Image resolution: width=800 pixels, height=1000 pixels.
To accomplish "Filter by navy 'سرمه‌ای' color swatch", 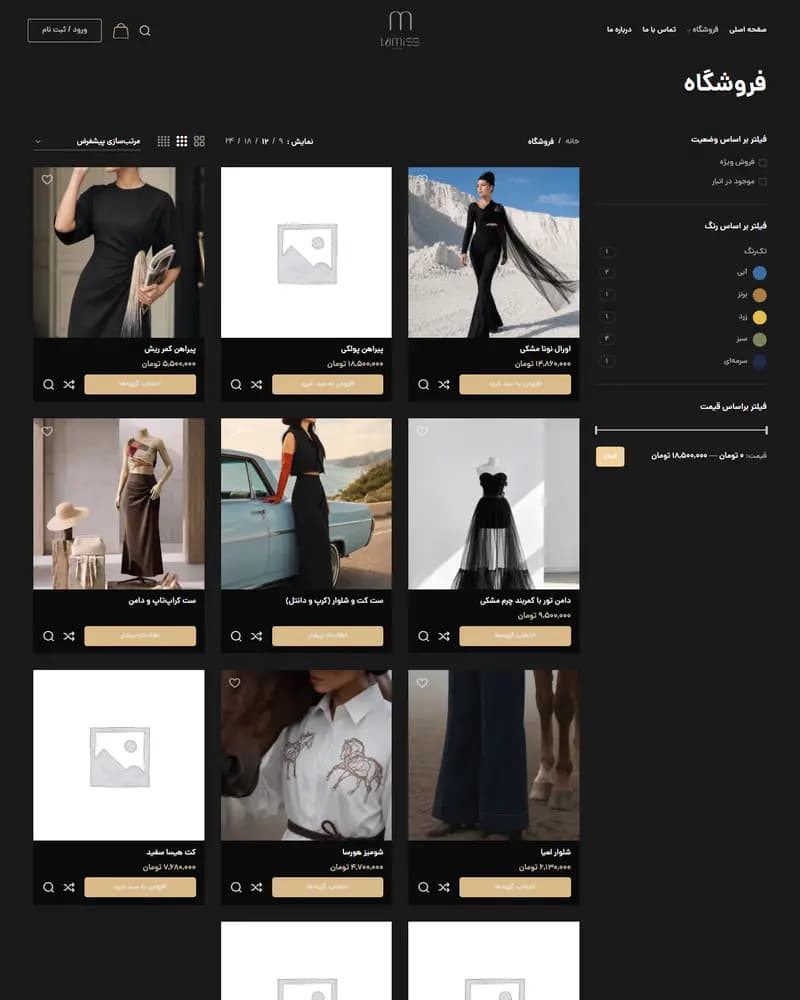I will click(759, 362).
